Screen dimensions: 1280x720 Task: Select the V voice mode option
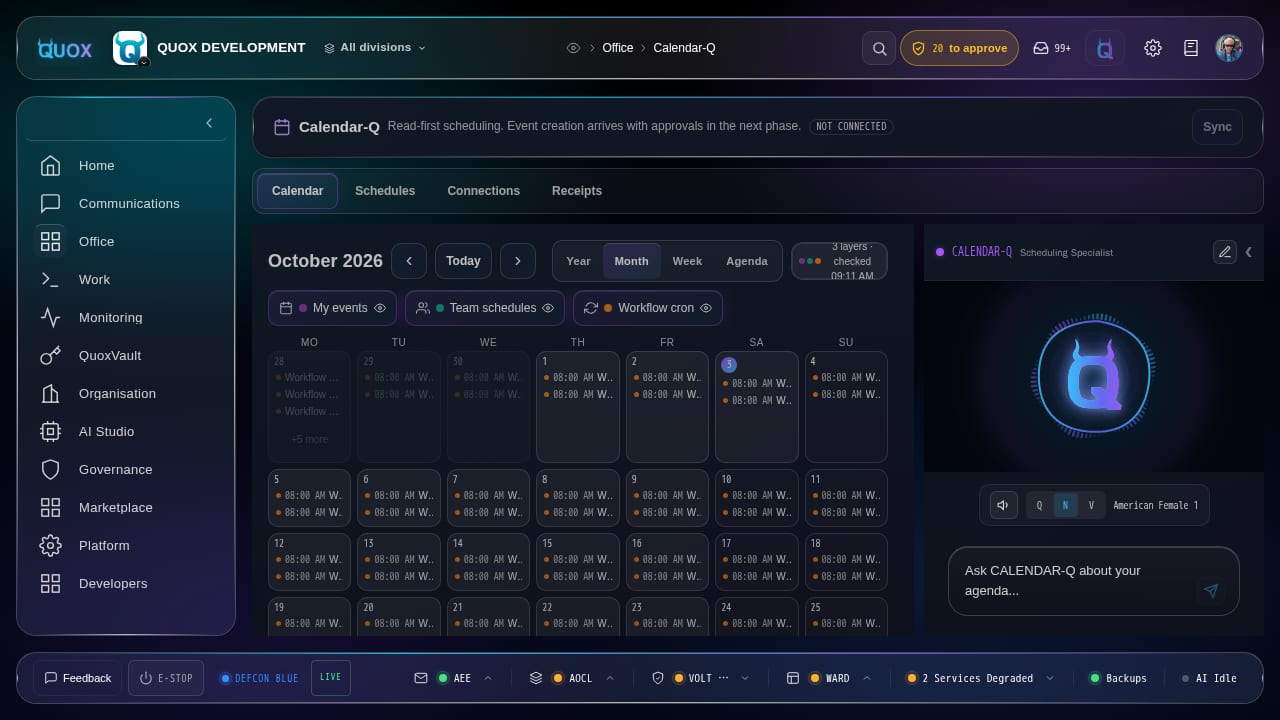[x=1091, y=505]
